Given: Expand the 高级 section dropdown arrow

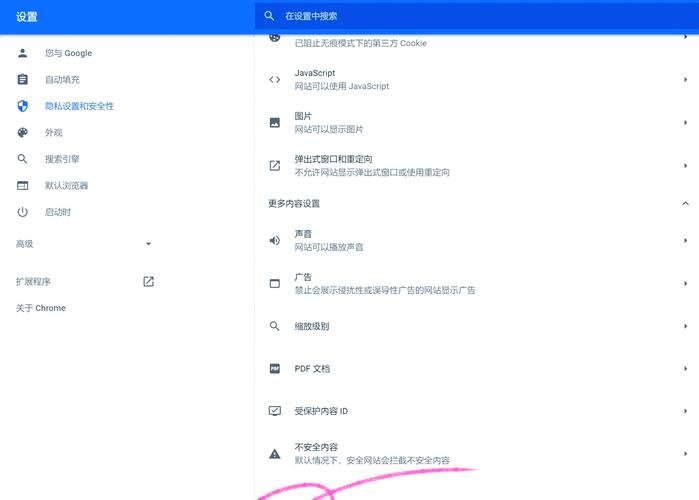Looking at the screenshot, I should (148, 244).
